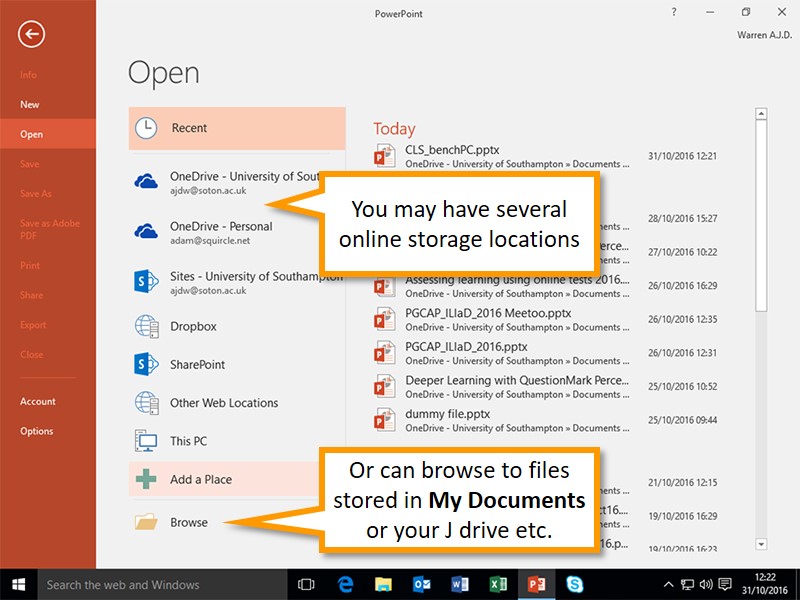This screenshot has width=800, height=600.
Task: Open Outlook from the taskbar
Action: pyautogui.click(x=421, y=585)
